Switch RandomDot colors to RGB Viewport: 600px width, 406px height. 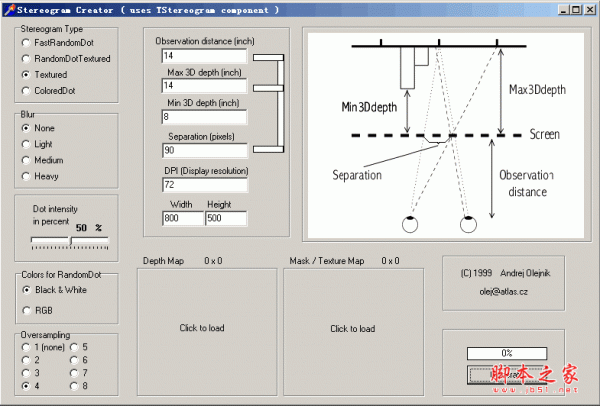26,310
